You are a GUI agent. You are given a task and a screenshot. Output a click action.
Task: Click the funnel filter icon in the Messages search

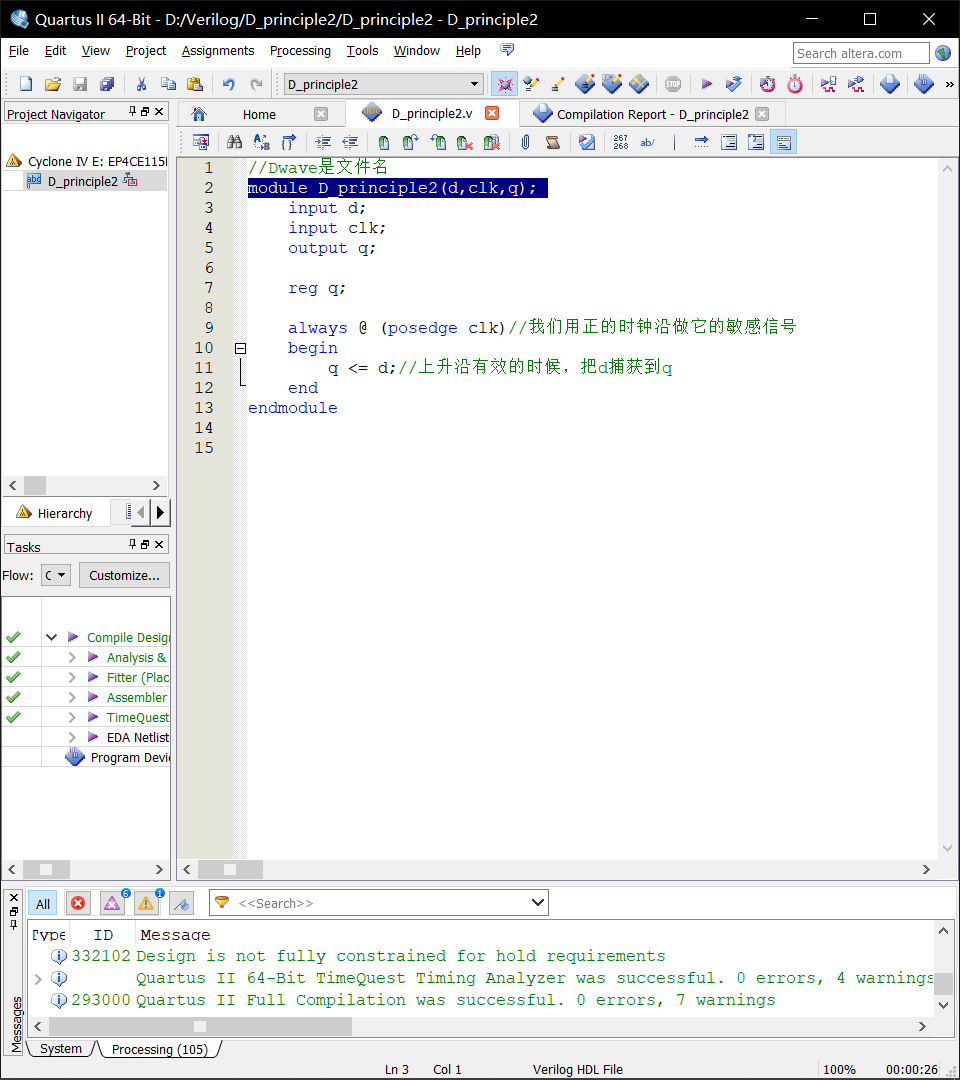tap(222, 902)
